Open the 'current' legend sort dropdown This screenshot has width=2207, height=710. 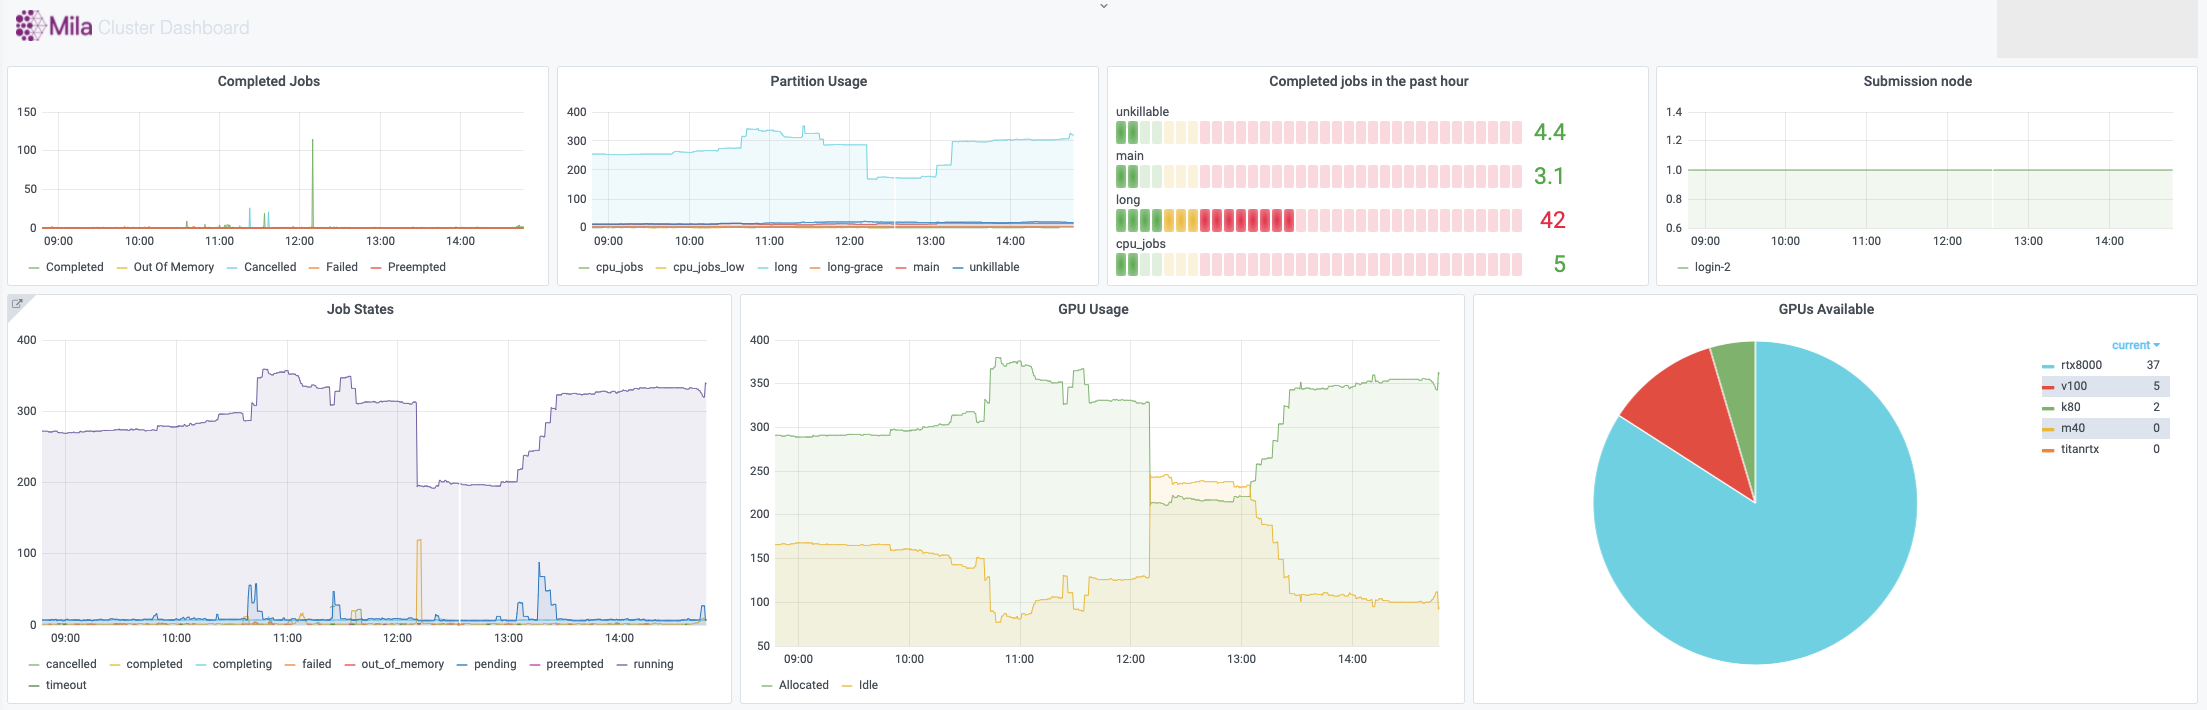tap(2135, 345)
